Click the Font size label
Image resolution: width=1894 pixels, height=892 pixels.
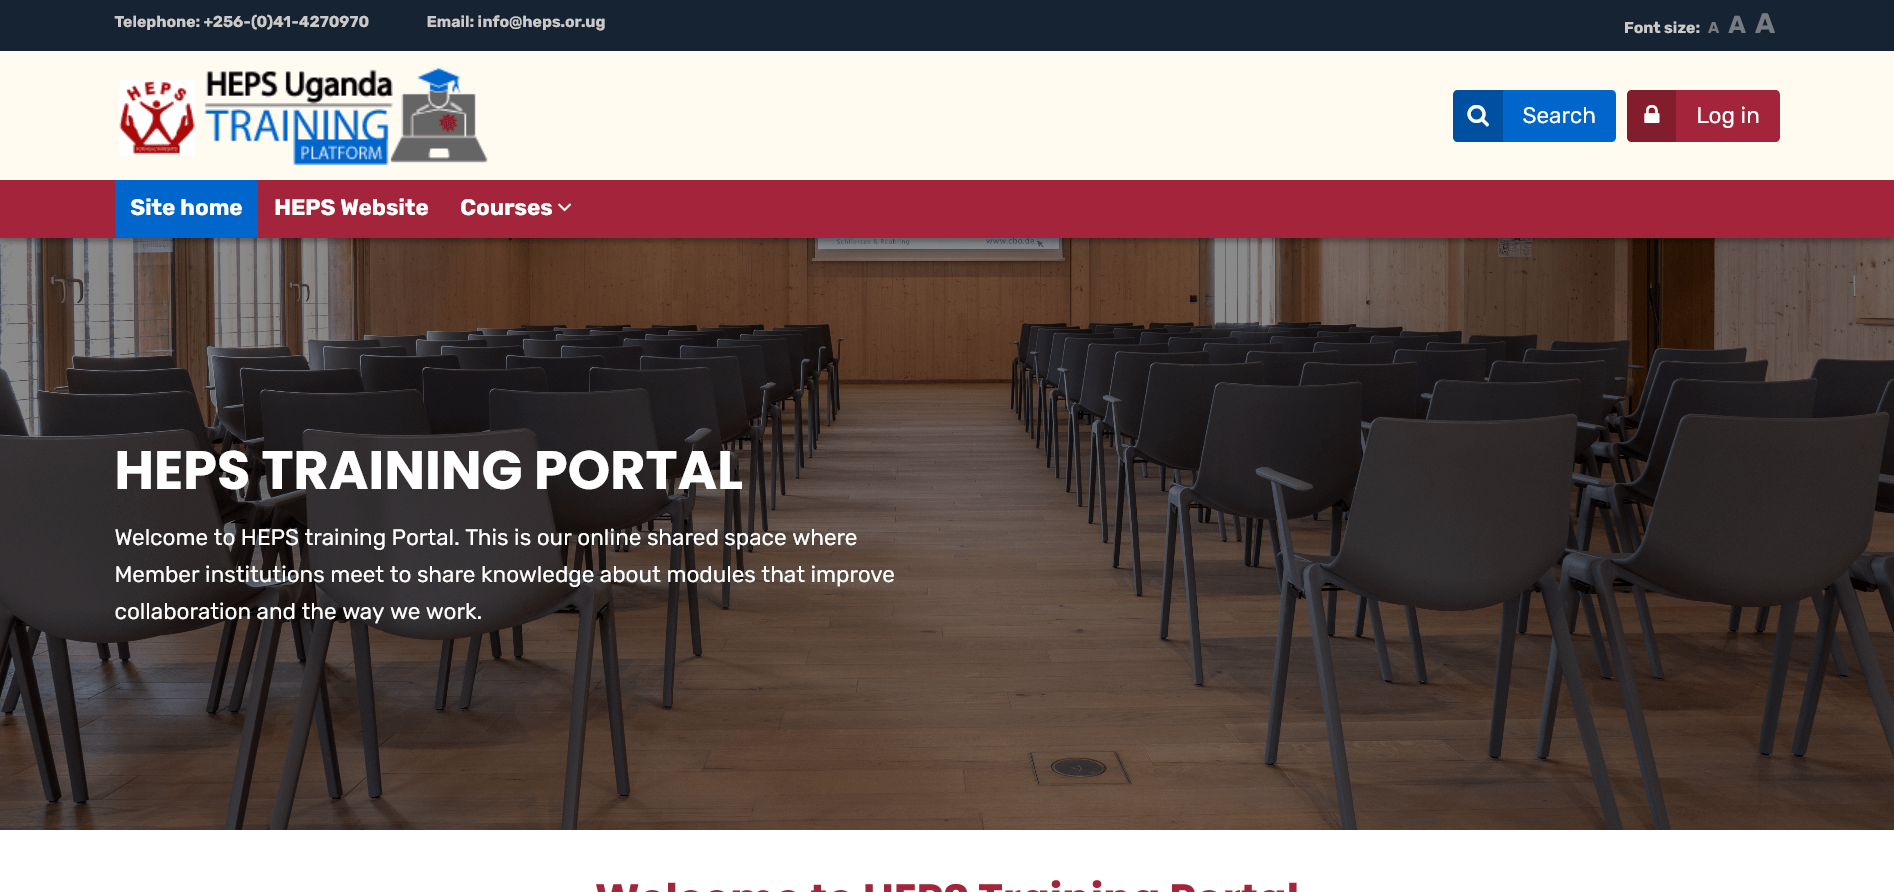click(1662, 28)
